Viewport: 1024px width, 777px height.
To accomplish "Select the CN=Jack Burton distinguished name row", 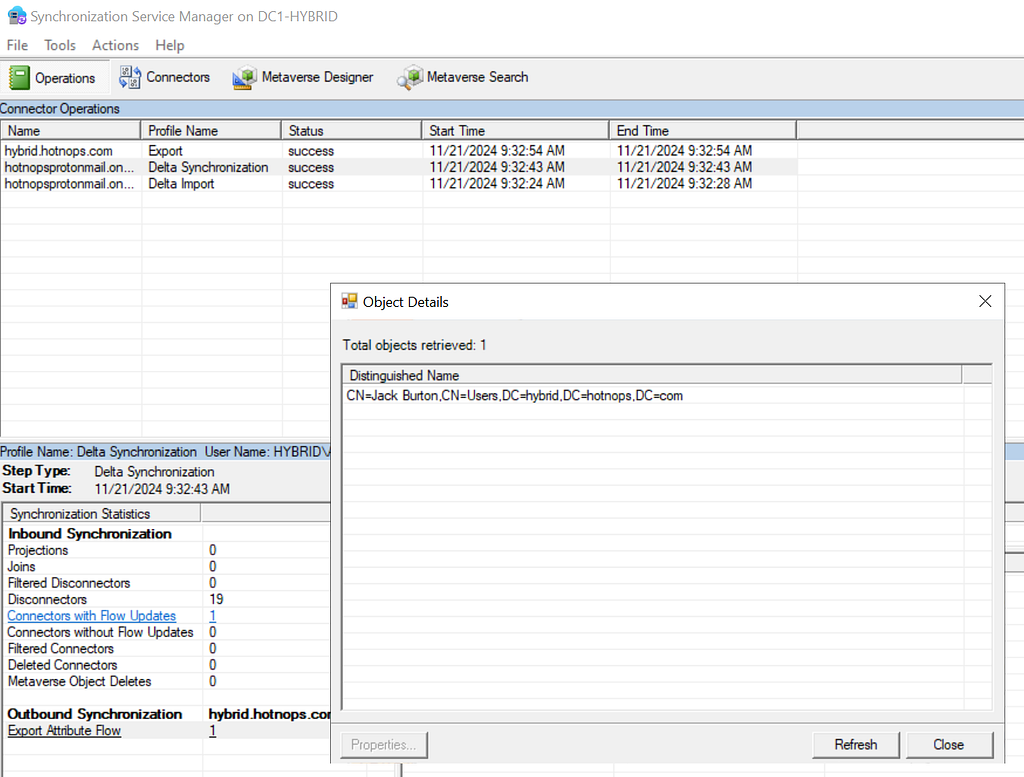I will point(652,396).
